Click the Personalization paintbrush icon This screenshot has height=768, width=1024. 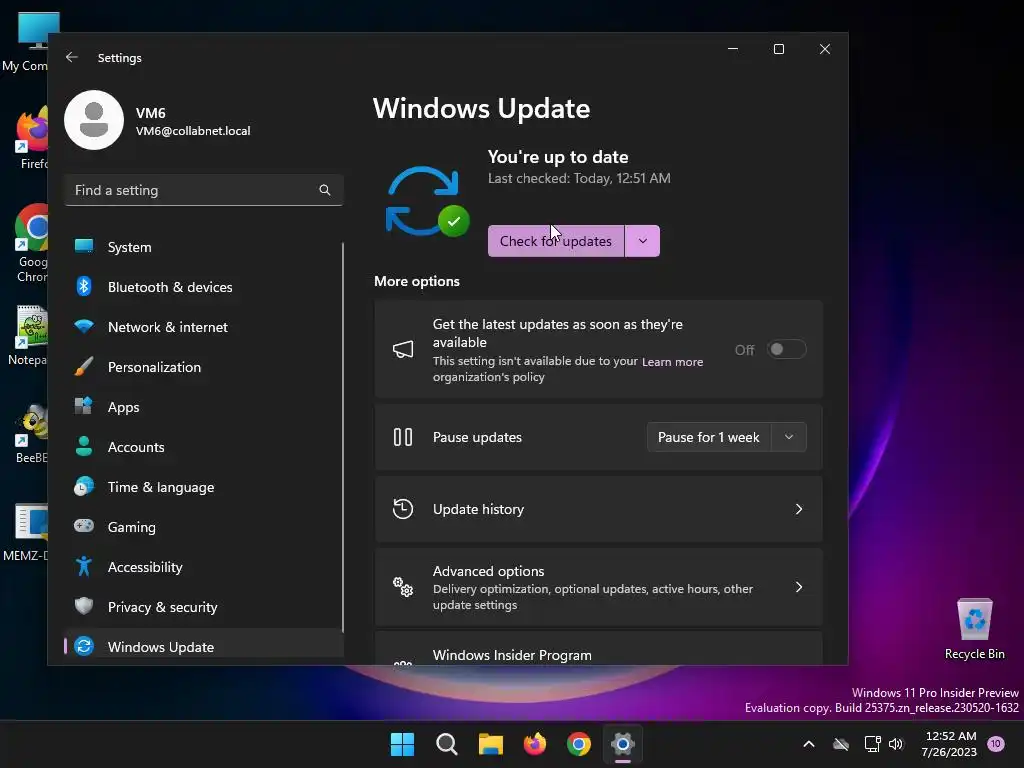pos(84,366)
